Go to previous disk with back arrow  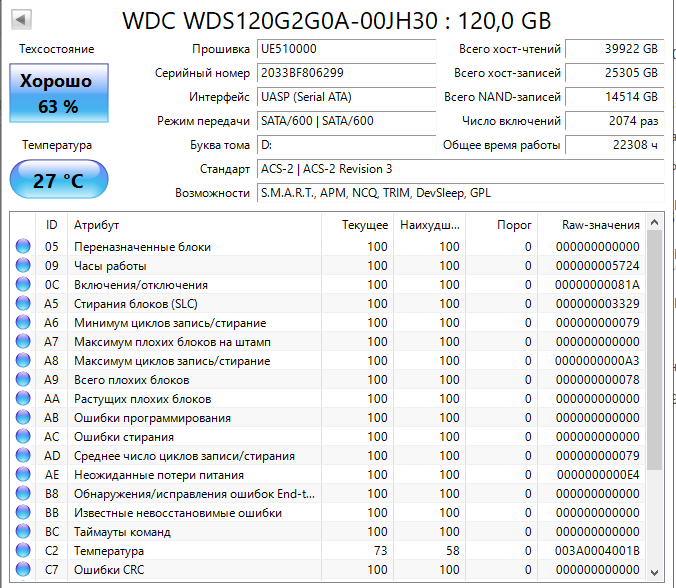tap(21, 19)
